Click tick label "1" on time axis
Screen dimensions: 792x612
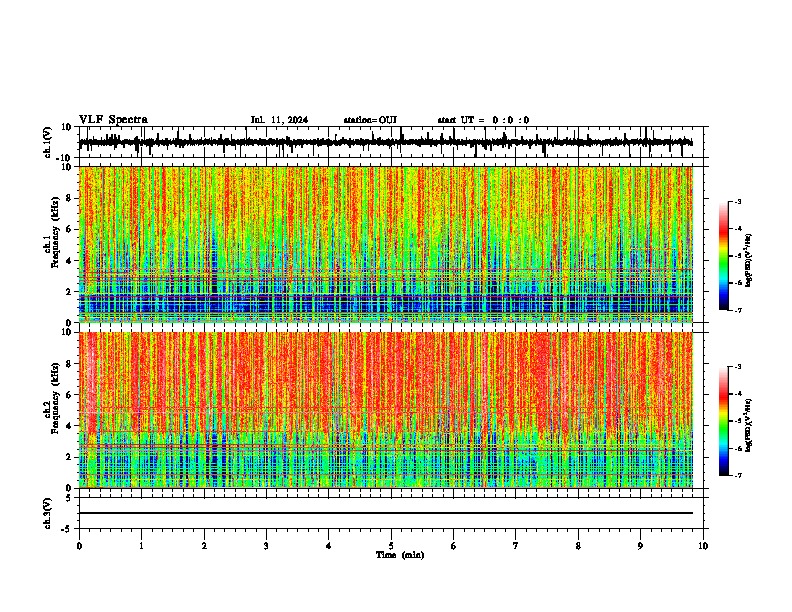[x=141, y=546]
